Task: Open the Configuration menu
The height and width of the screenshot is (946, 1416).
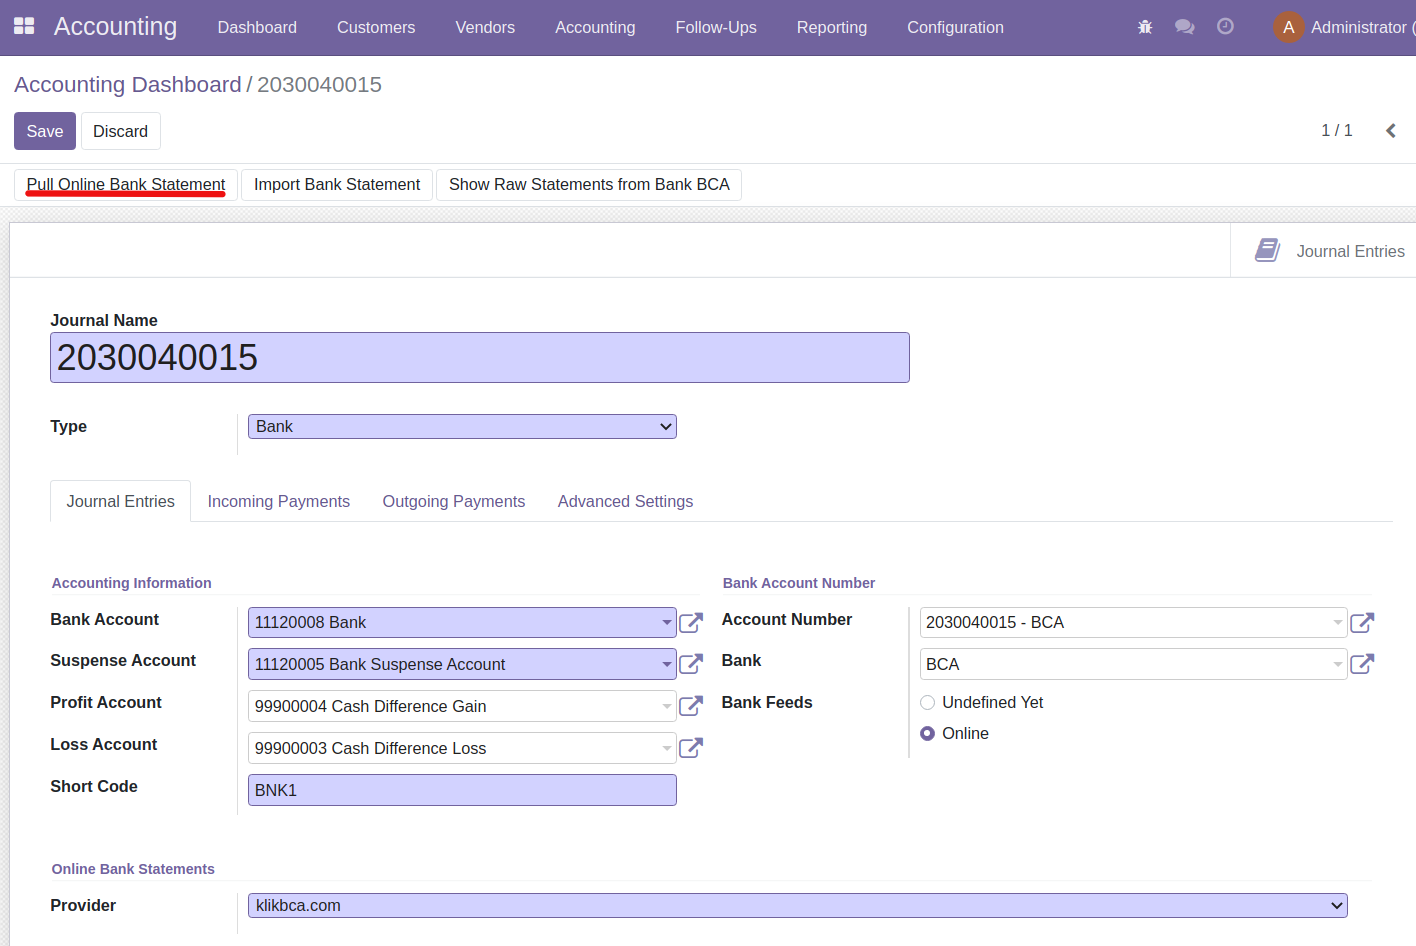Action: pos(955,27)
